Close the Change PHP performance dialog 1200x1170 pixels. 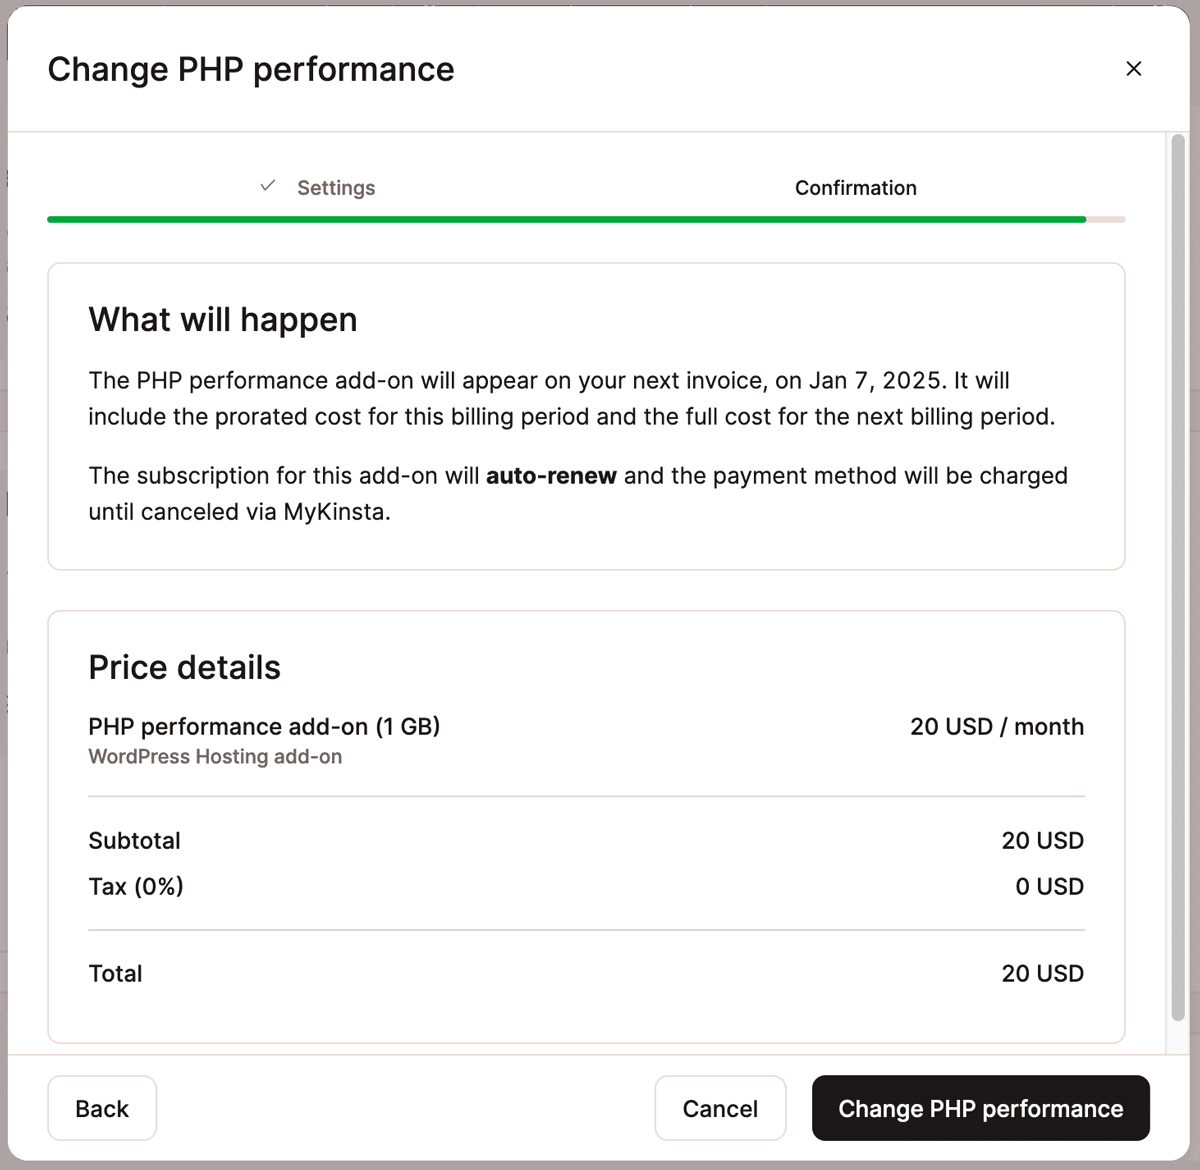click(x=1134, y=69)
